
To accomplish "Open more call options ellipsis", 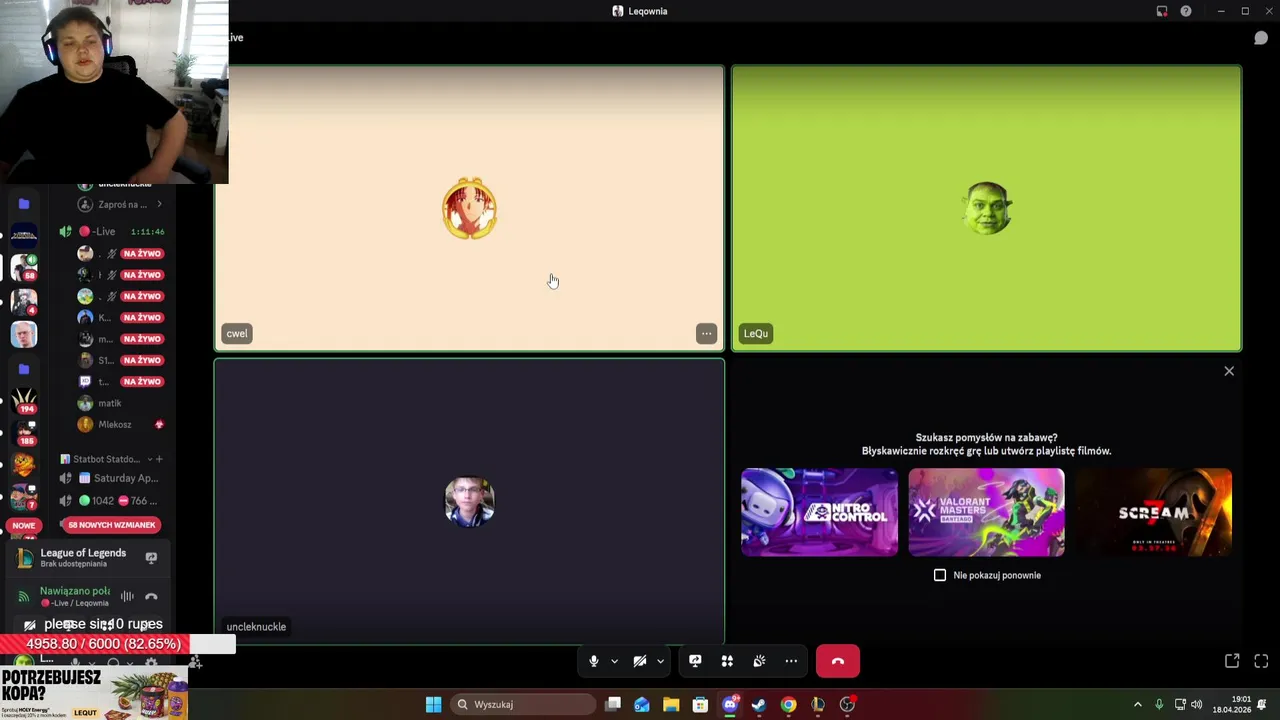I will point(791,661).
